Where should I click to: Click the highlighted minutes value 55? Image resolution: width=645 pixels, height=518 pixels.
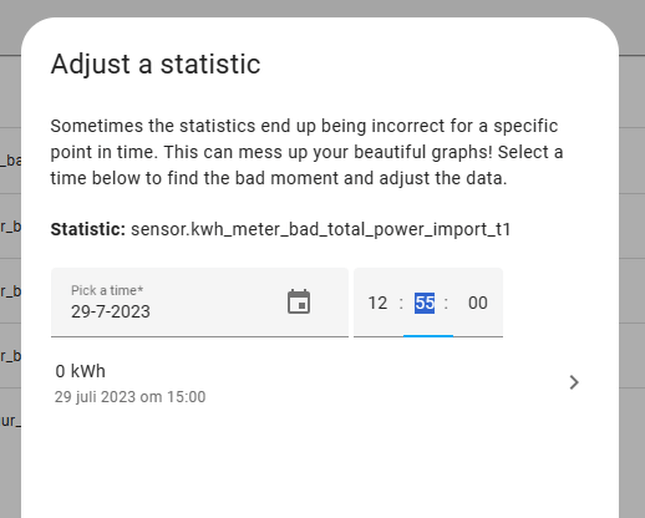pyautogui.click(x=424, y=303)
